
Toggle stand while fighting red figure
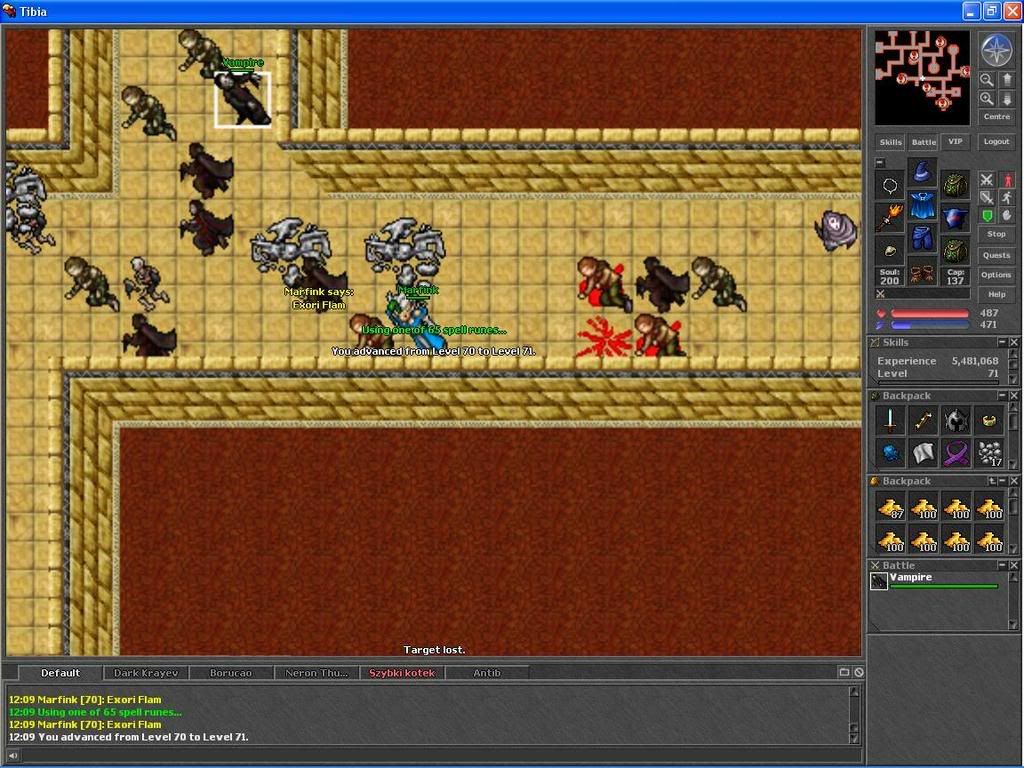pos(1008,180)
